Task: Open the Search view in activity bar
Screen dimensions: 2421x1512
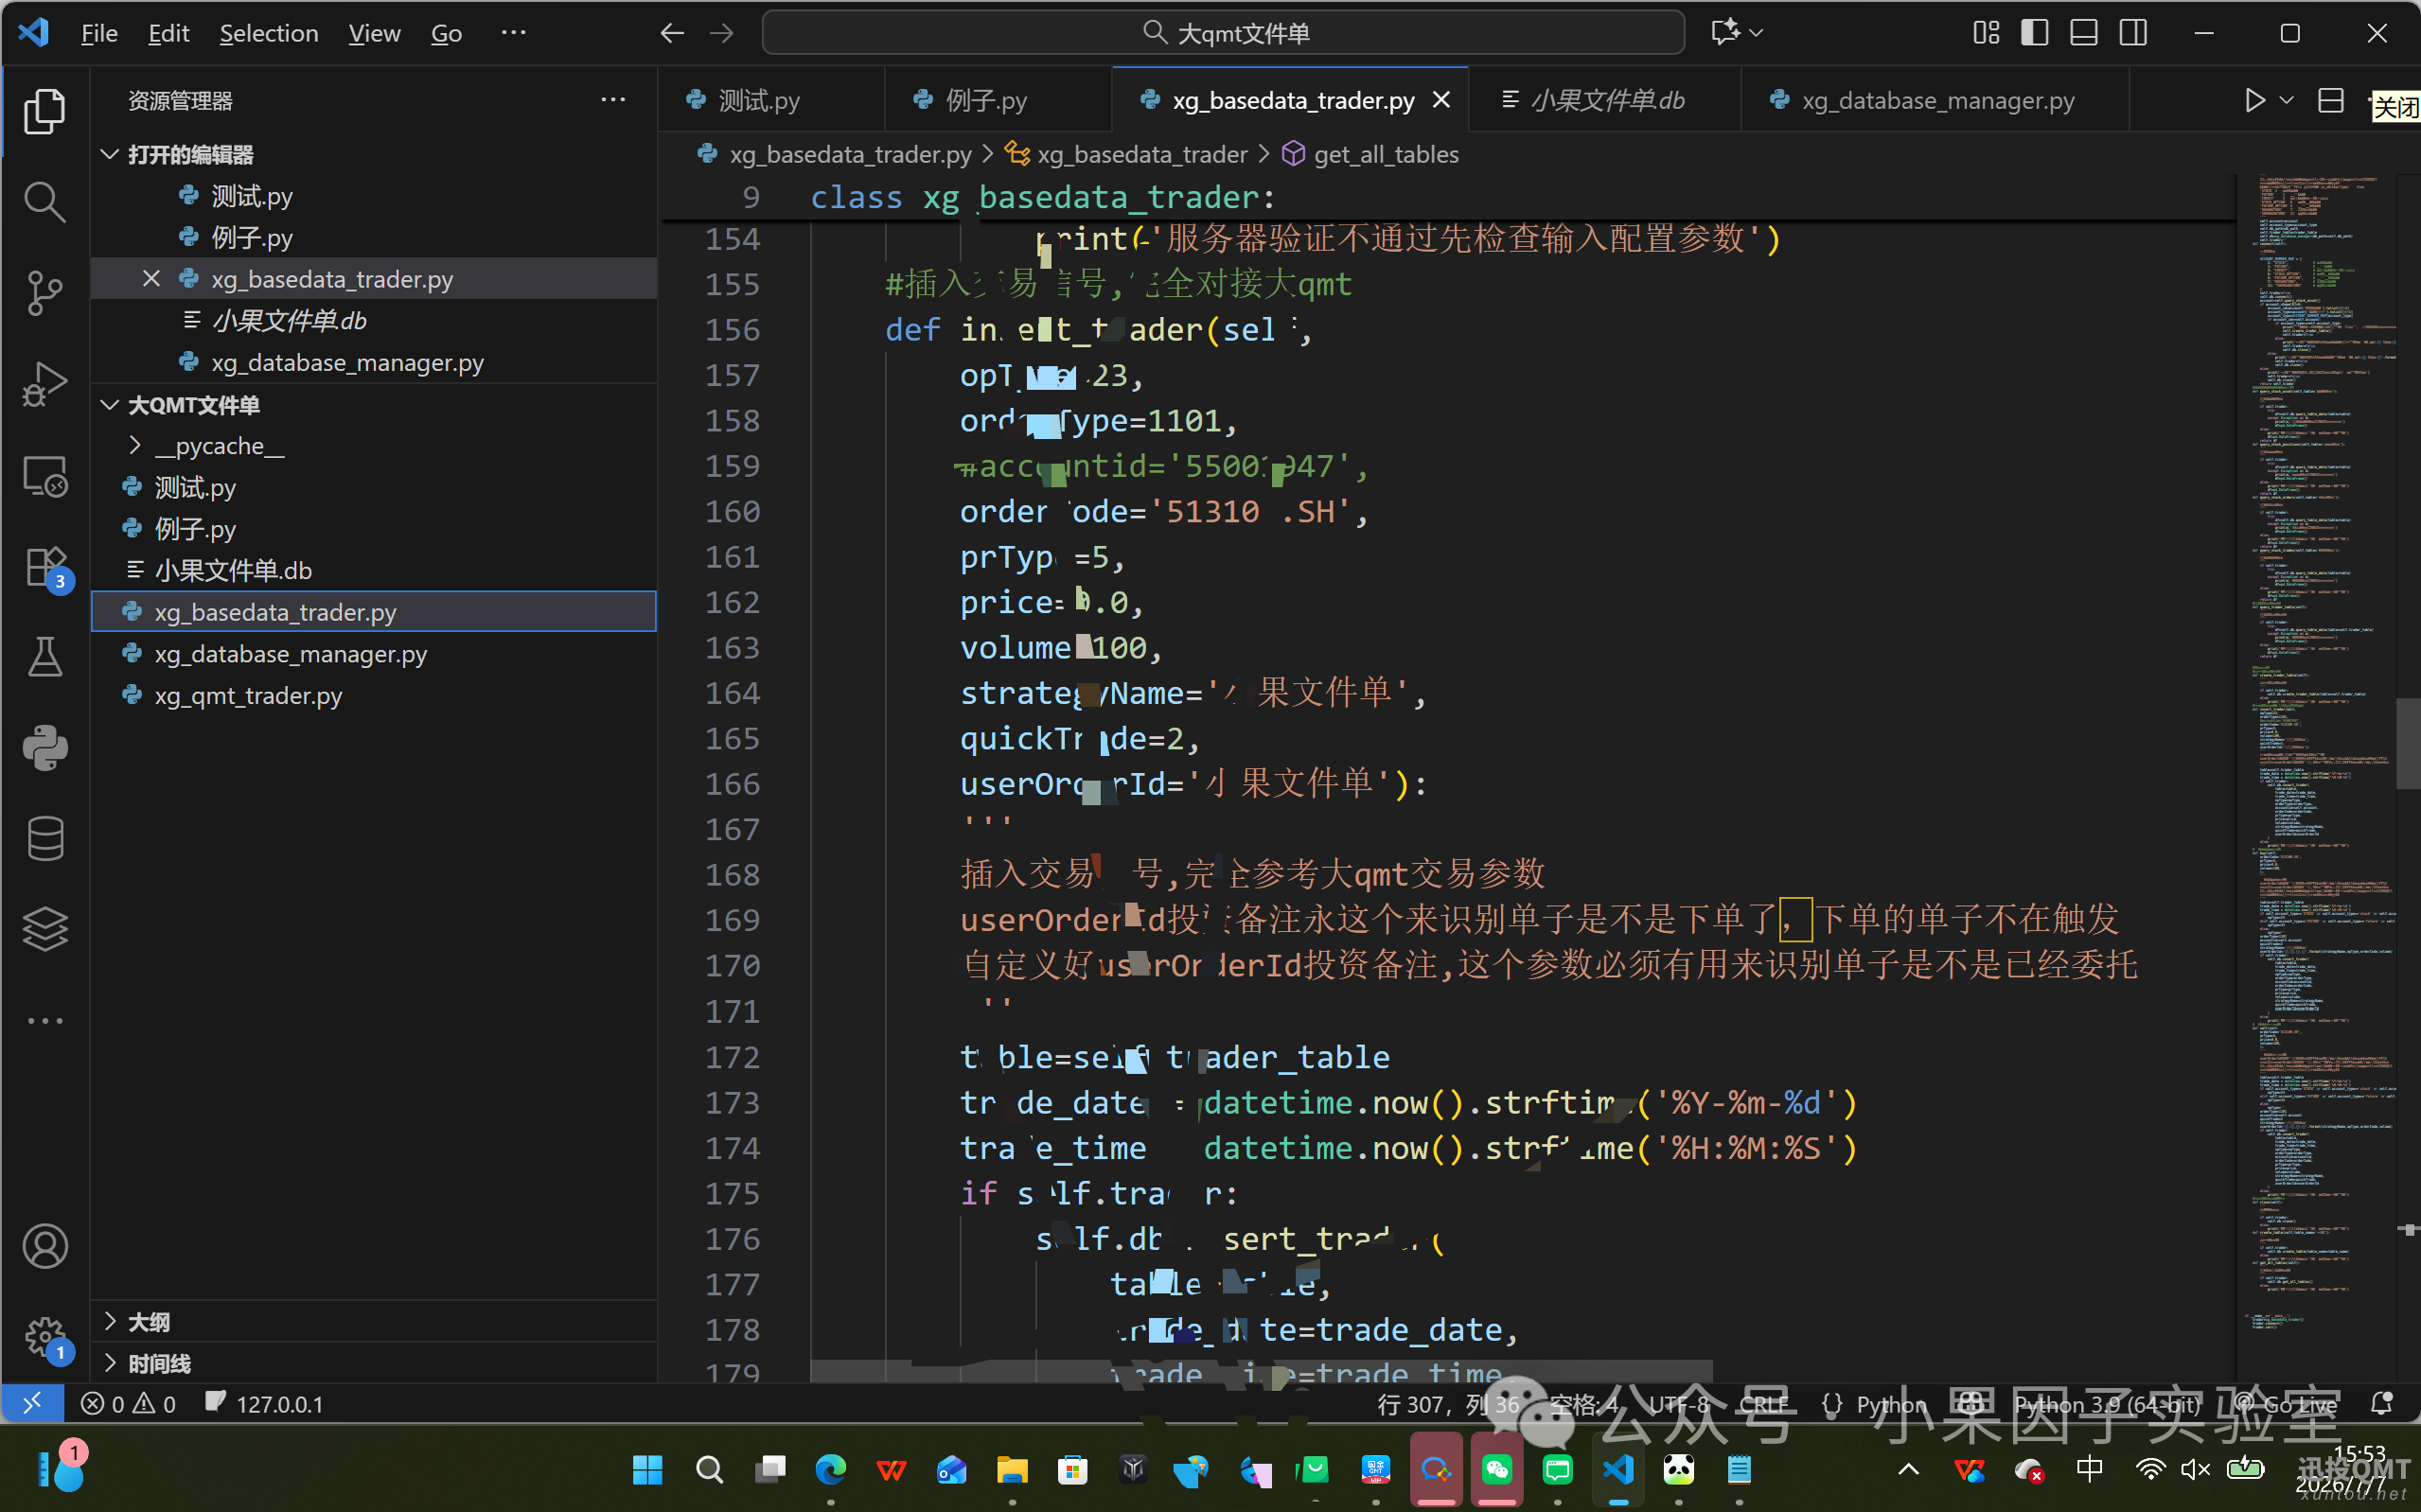Action: 45,201
